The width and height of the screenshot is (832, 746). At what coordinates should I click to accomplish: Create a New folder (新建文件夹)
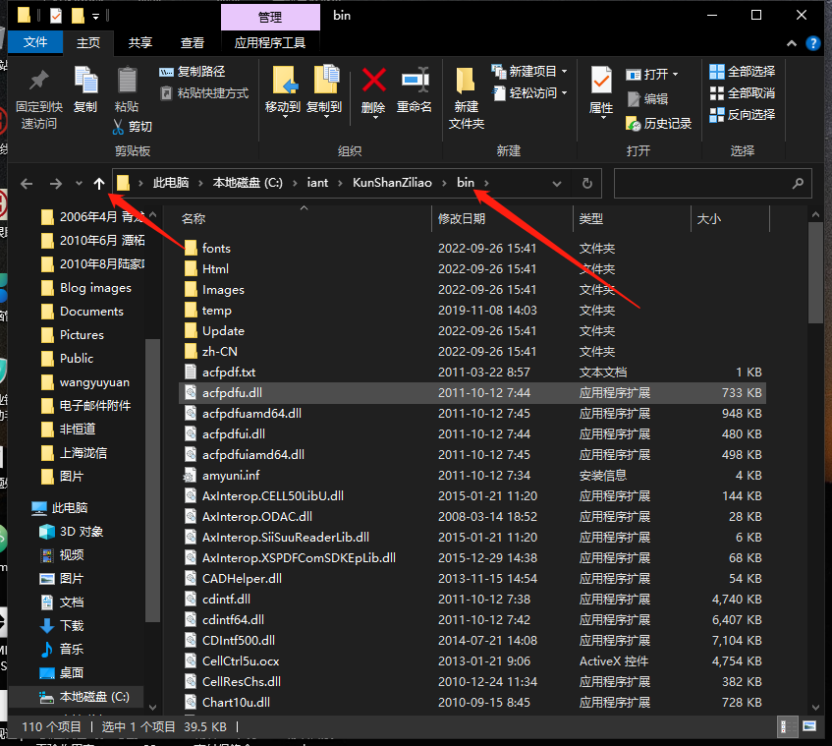coord(466,98)
